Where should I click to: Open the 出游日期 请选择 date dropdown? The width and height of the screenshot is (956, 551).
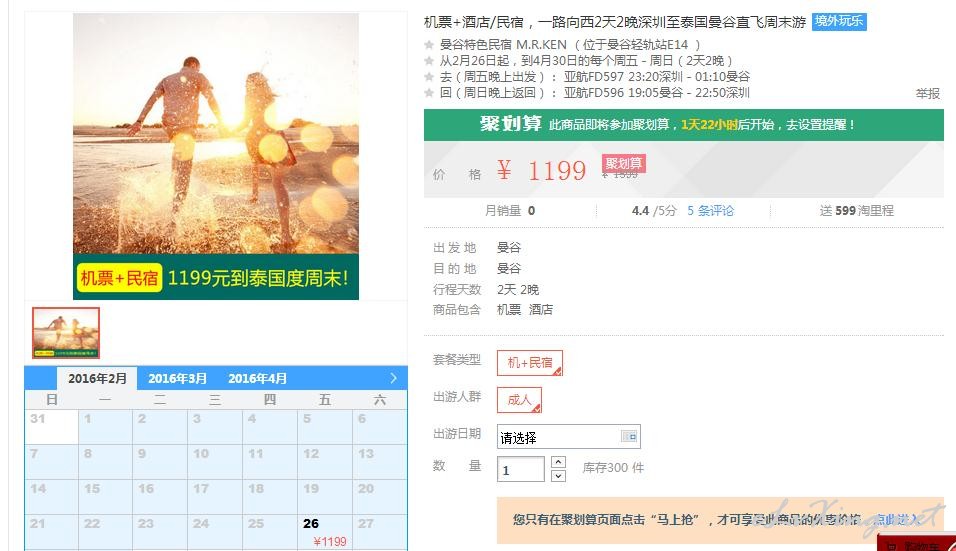point(568,437)
